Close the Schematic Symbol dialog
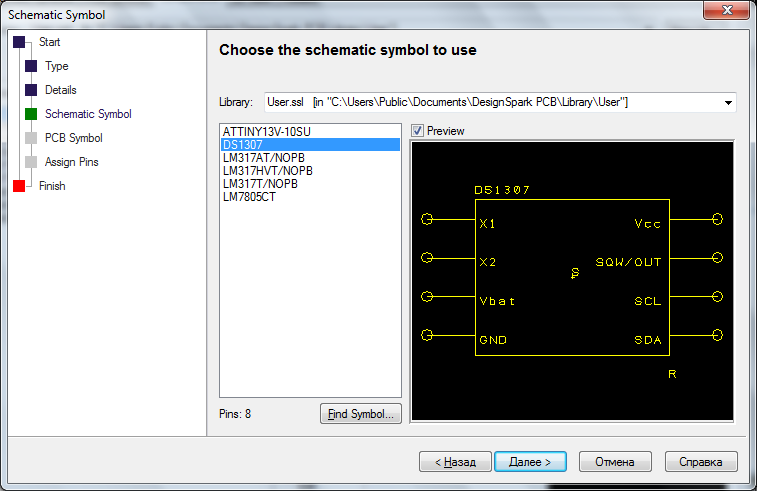Viewport: 757px width, 491px height. 727,10
